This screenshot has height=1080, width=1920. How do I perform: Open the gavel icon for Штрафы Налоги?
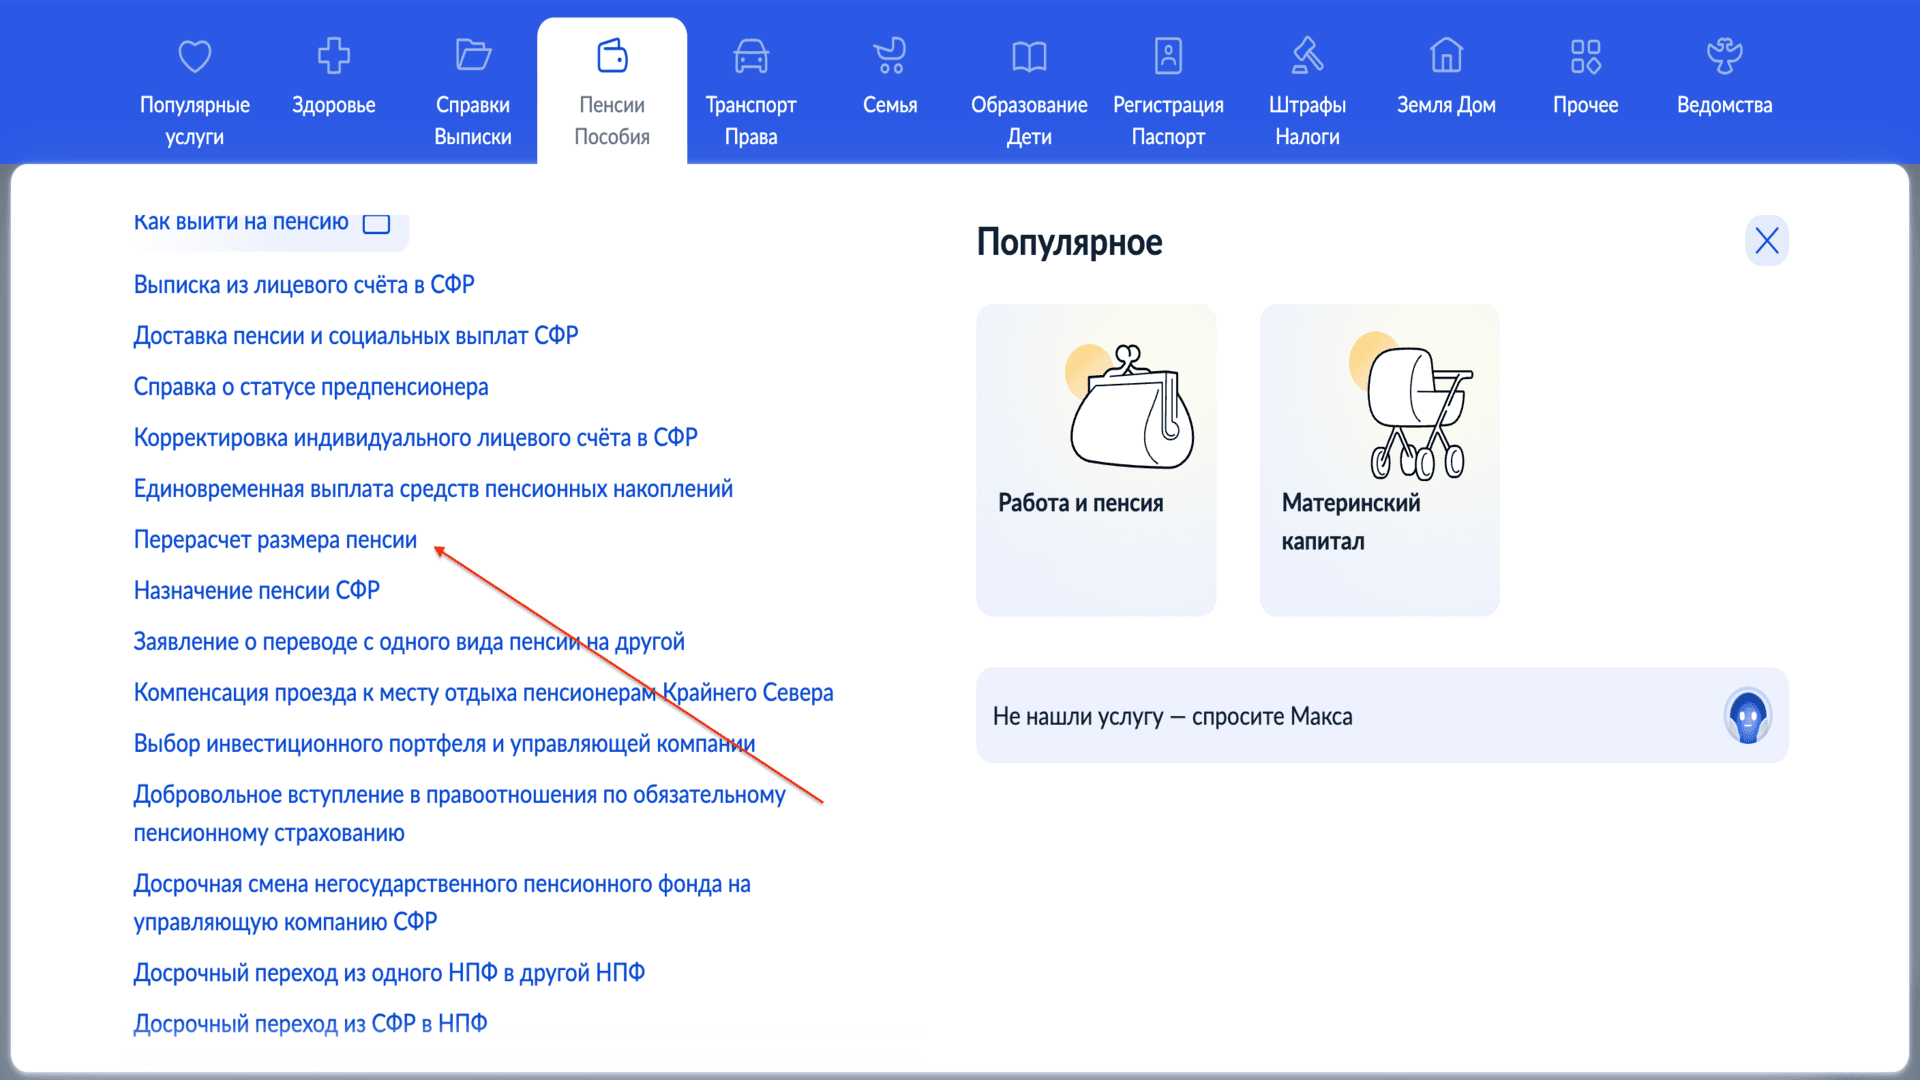(x=1307, y=56)
